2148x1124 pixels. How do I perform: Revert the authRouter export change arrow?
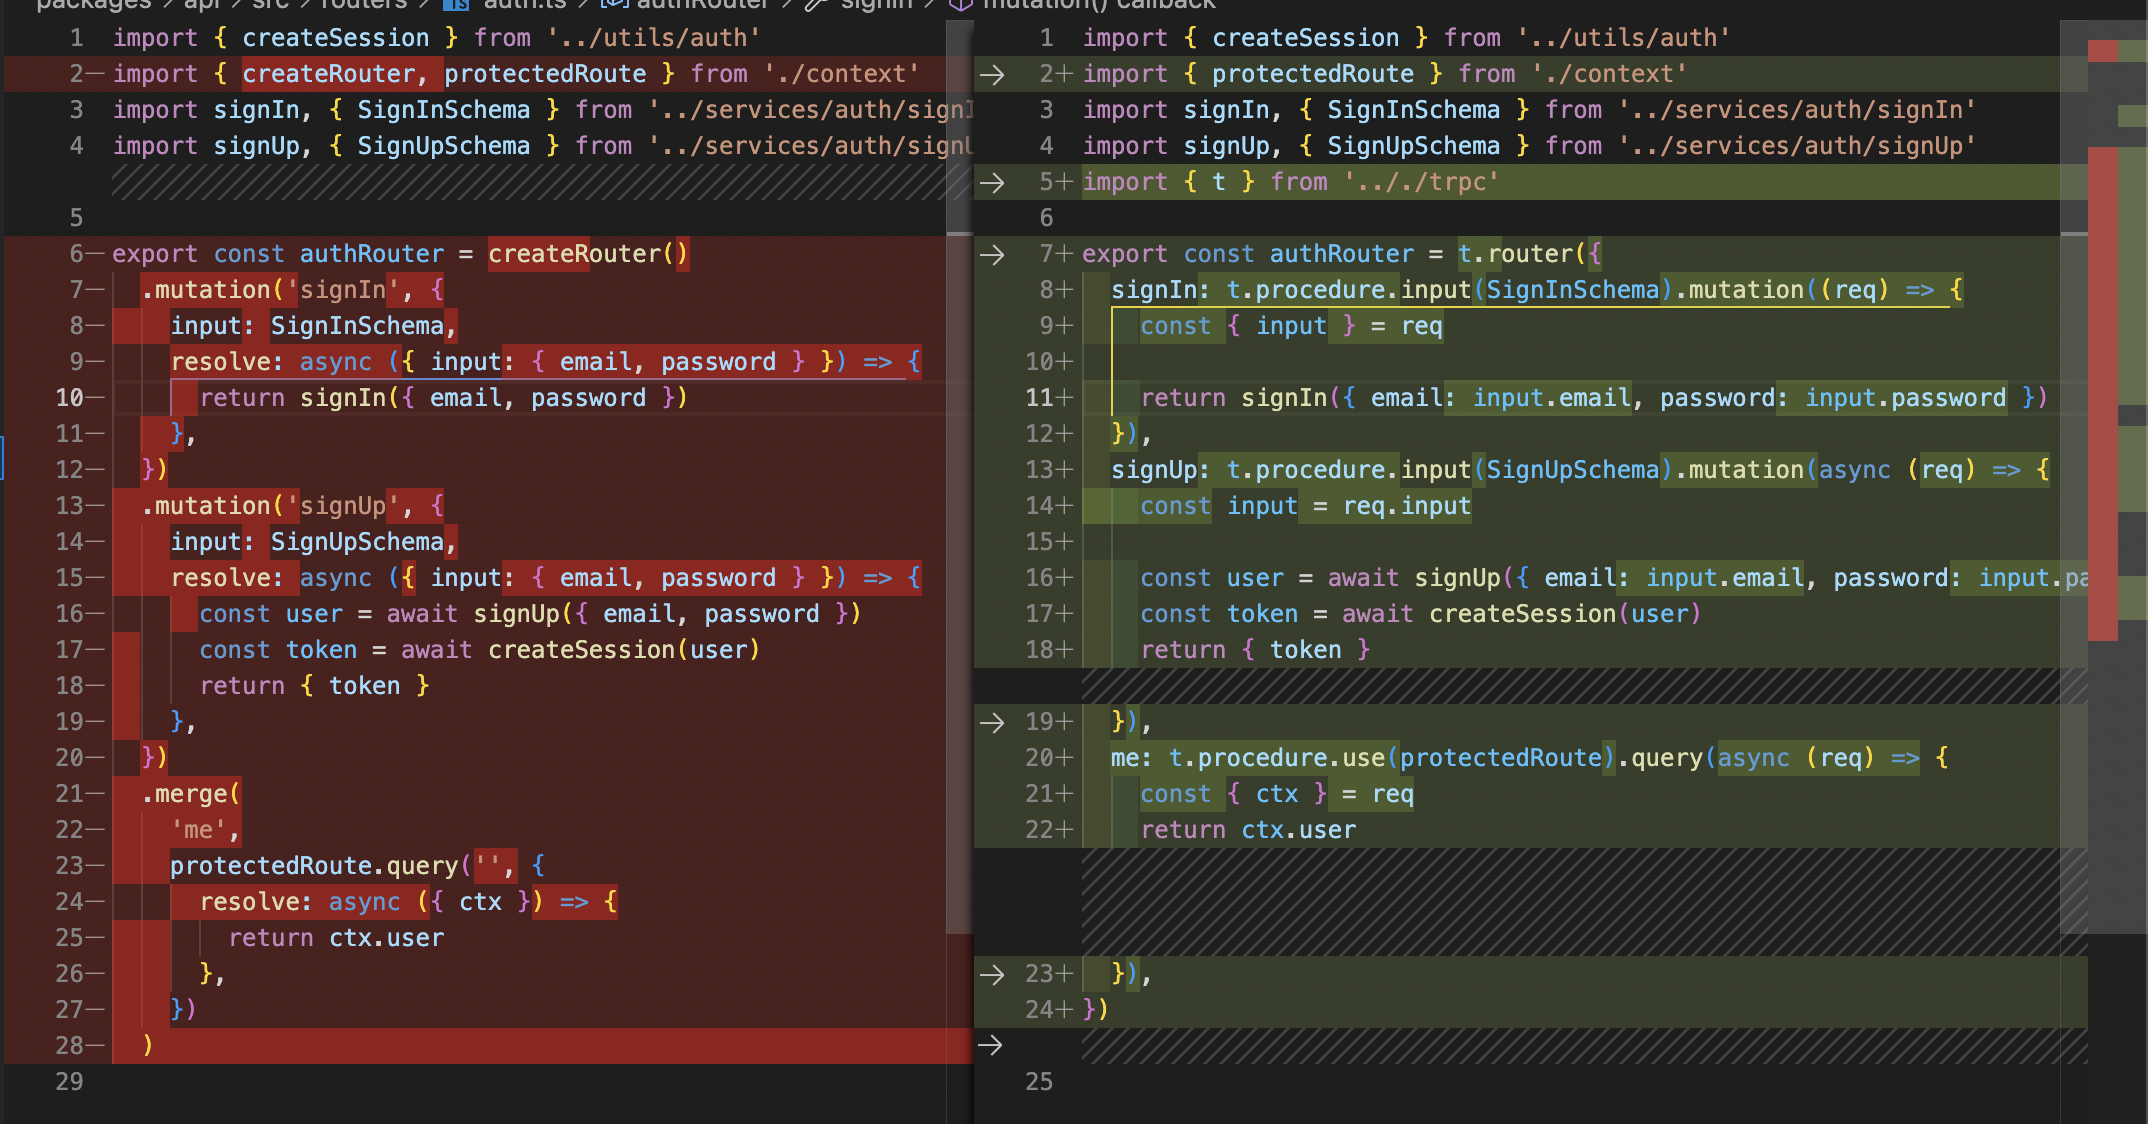[x=991, y=254]
